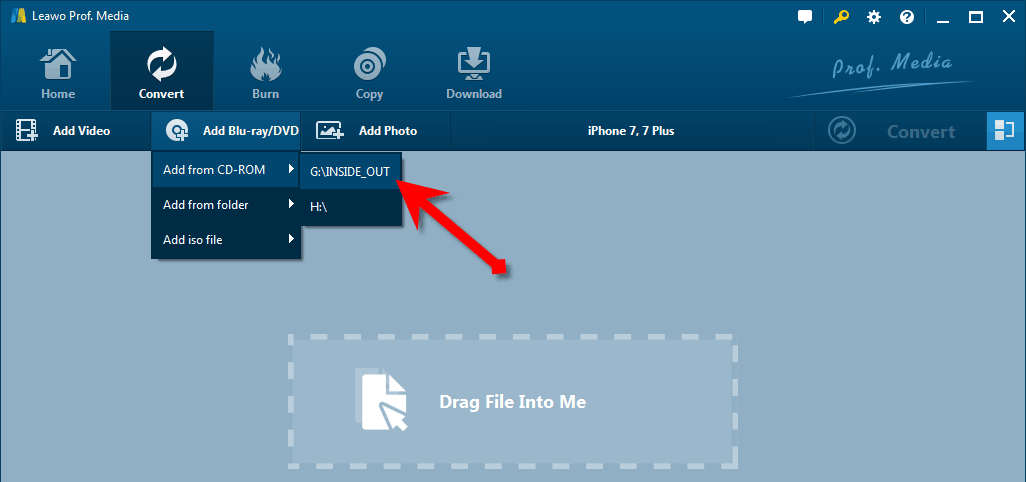Open the Burn module
Screen dimensions: 1026x482
pyautogui.click(x=265, y=73)
